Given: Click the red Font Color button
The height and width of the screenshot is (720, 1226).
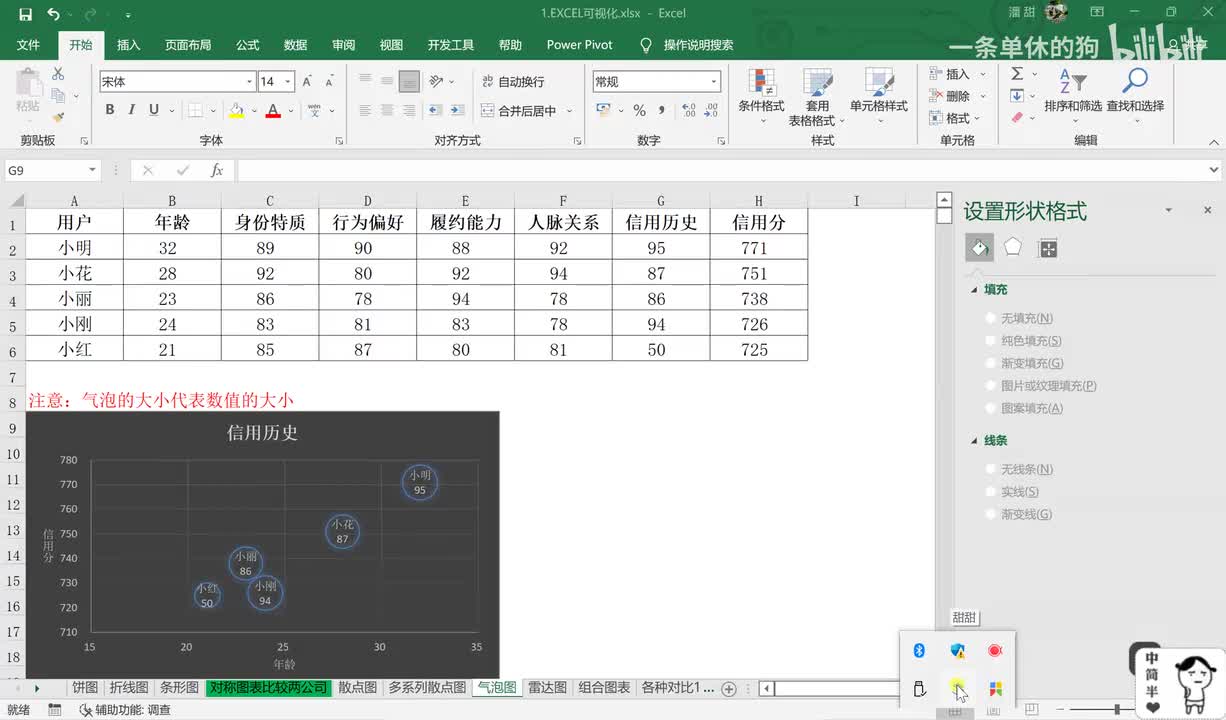Looking at the screenshot, I should coord(273,110).
